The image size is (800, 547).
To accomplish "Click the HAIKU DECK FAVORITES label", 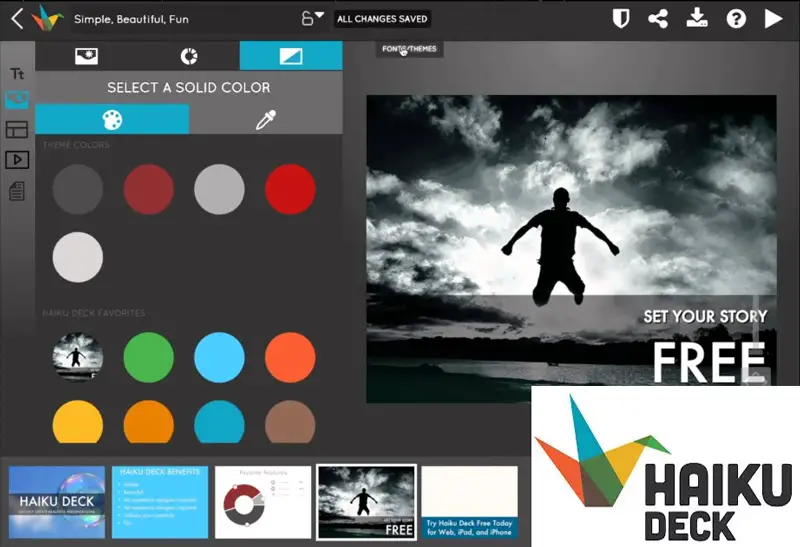I will coord(94,313).
